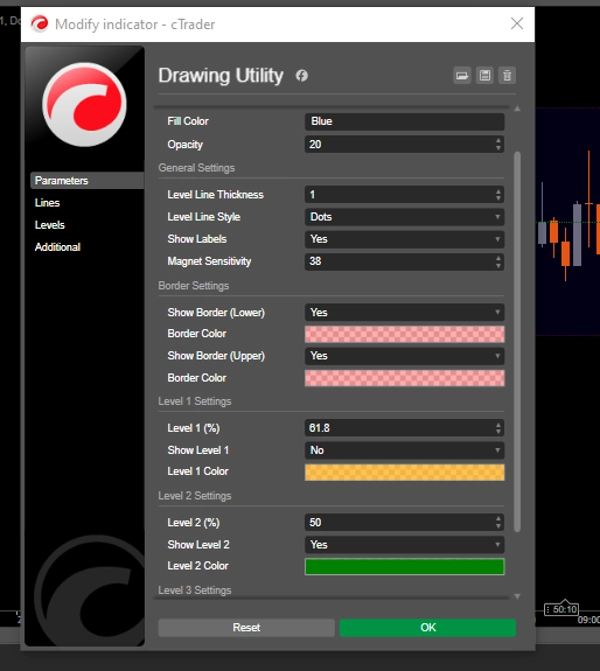Screen dimensions: 600x671
Task: Open the Show Labels dropdown
Action: (x=404, y=239)
